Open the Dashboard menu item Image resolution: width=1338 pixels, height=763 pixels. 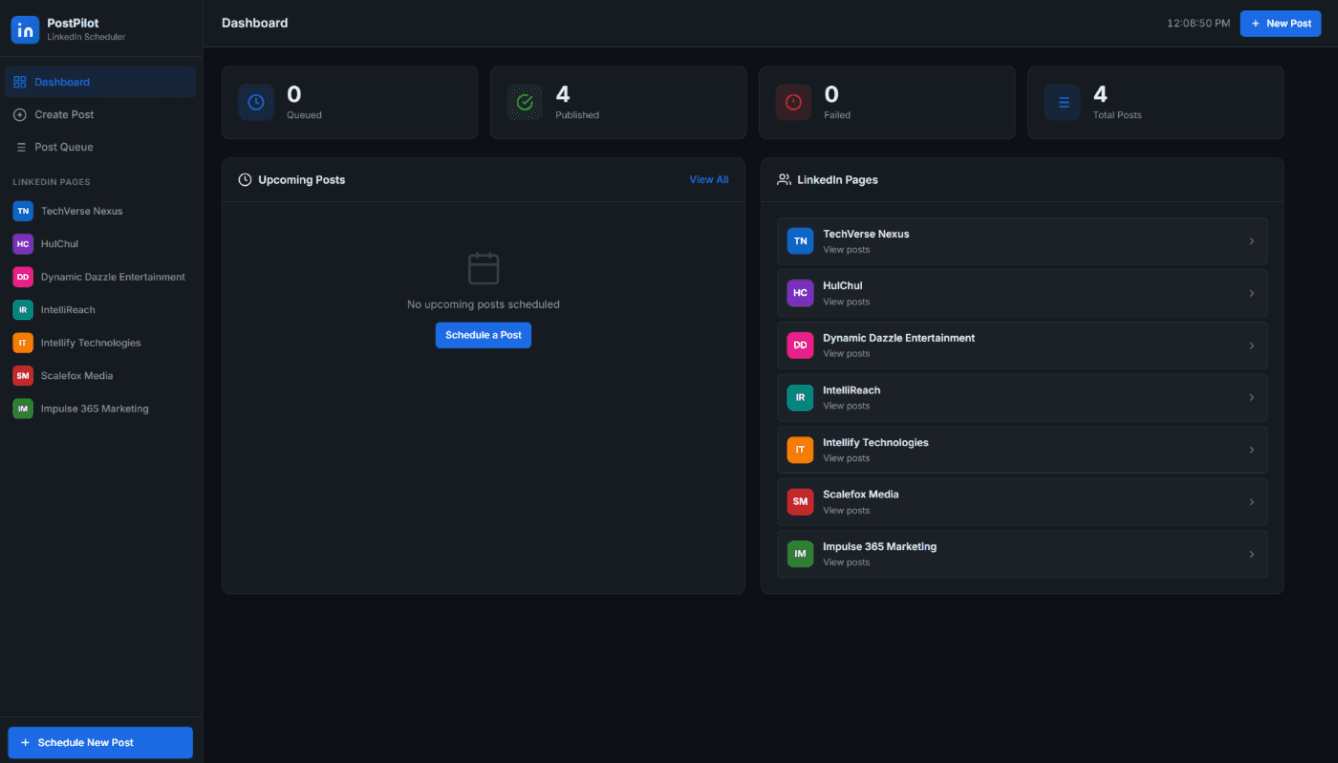pyautogui.click(x=100, y=82)
